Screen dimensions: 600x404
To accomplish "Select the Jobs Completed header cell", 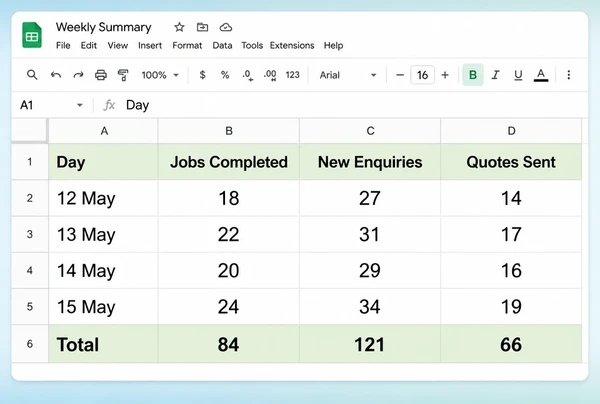I will click(229, 162).
